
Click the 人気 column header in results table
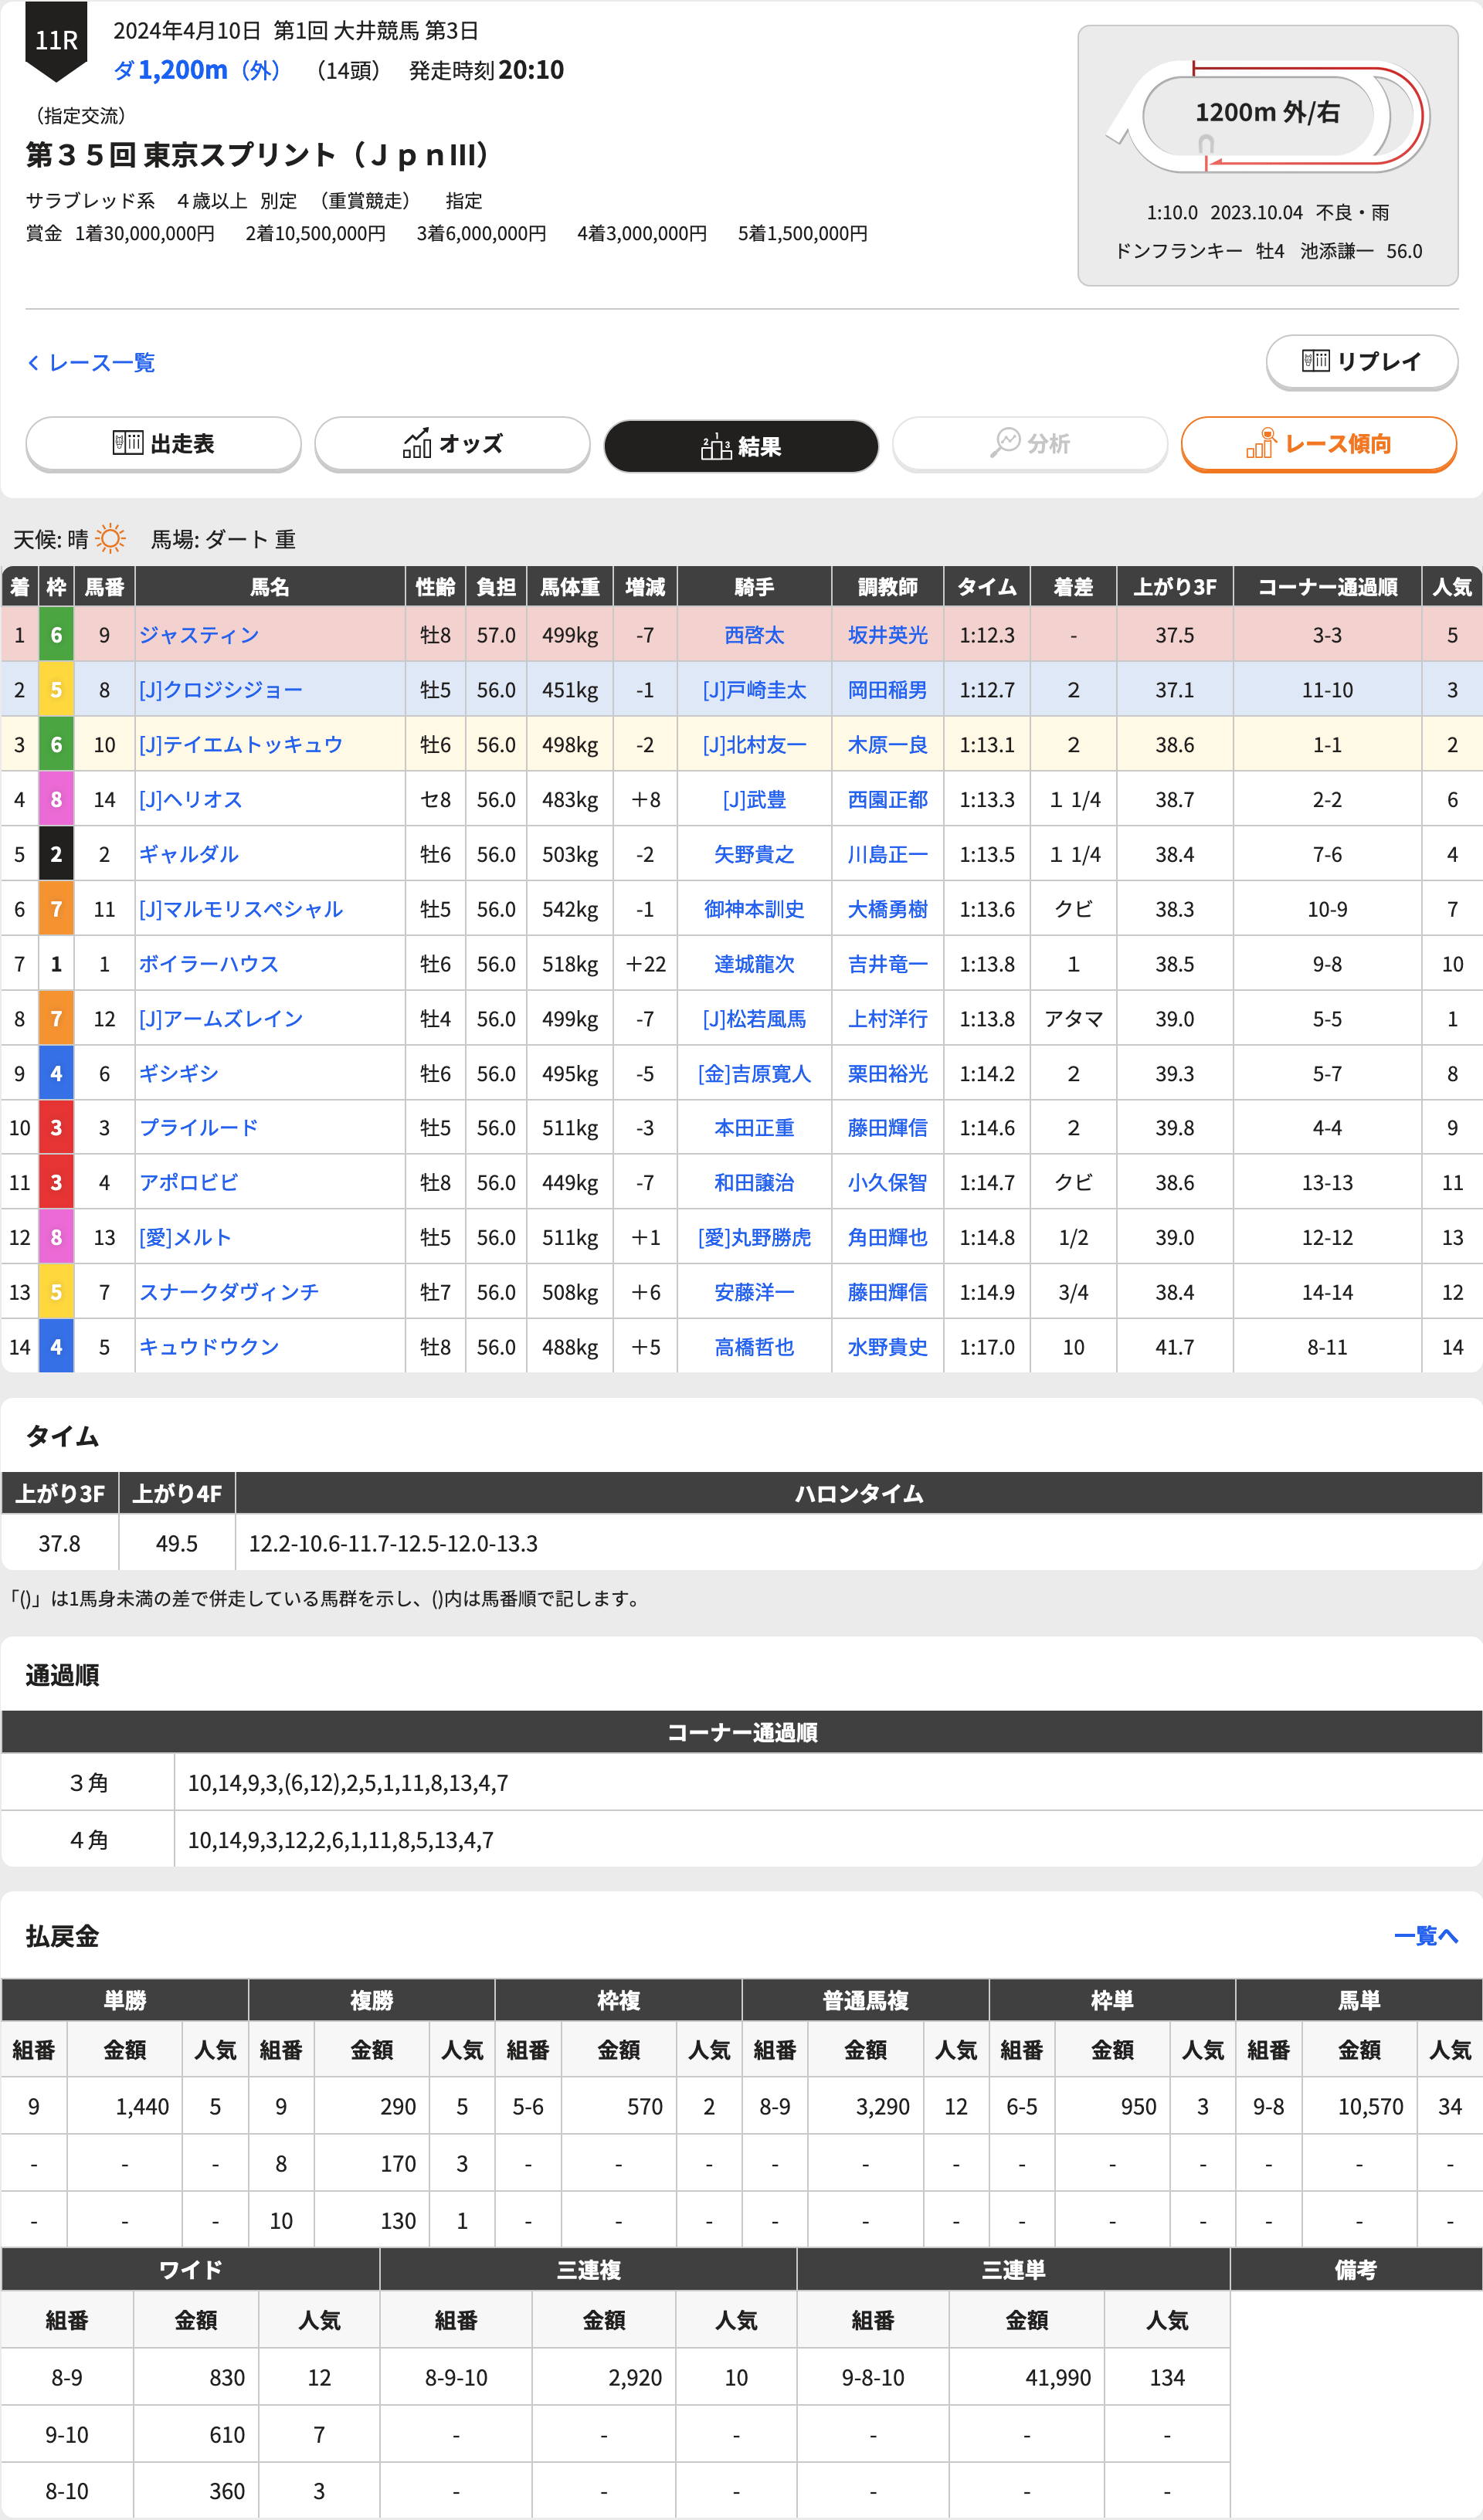(x=1452, y=587)
